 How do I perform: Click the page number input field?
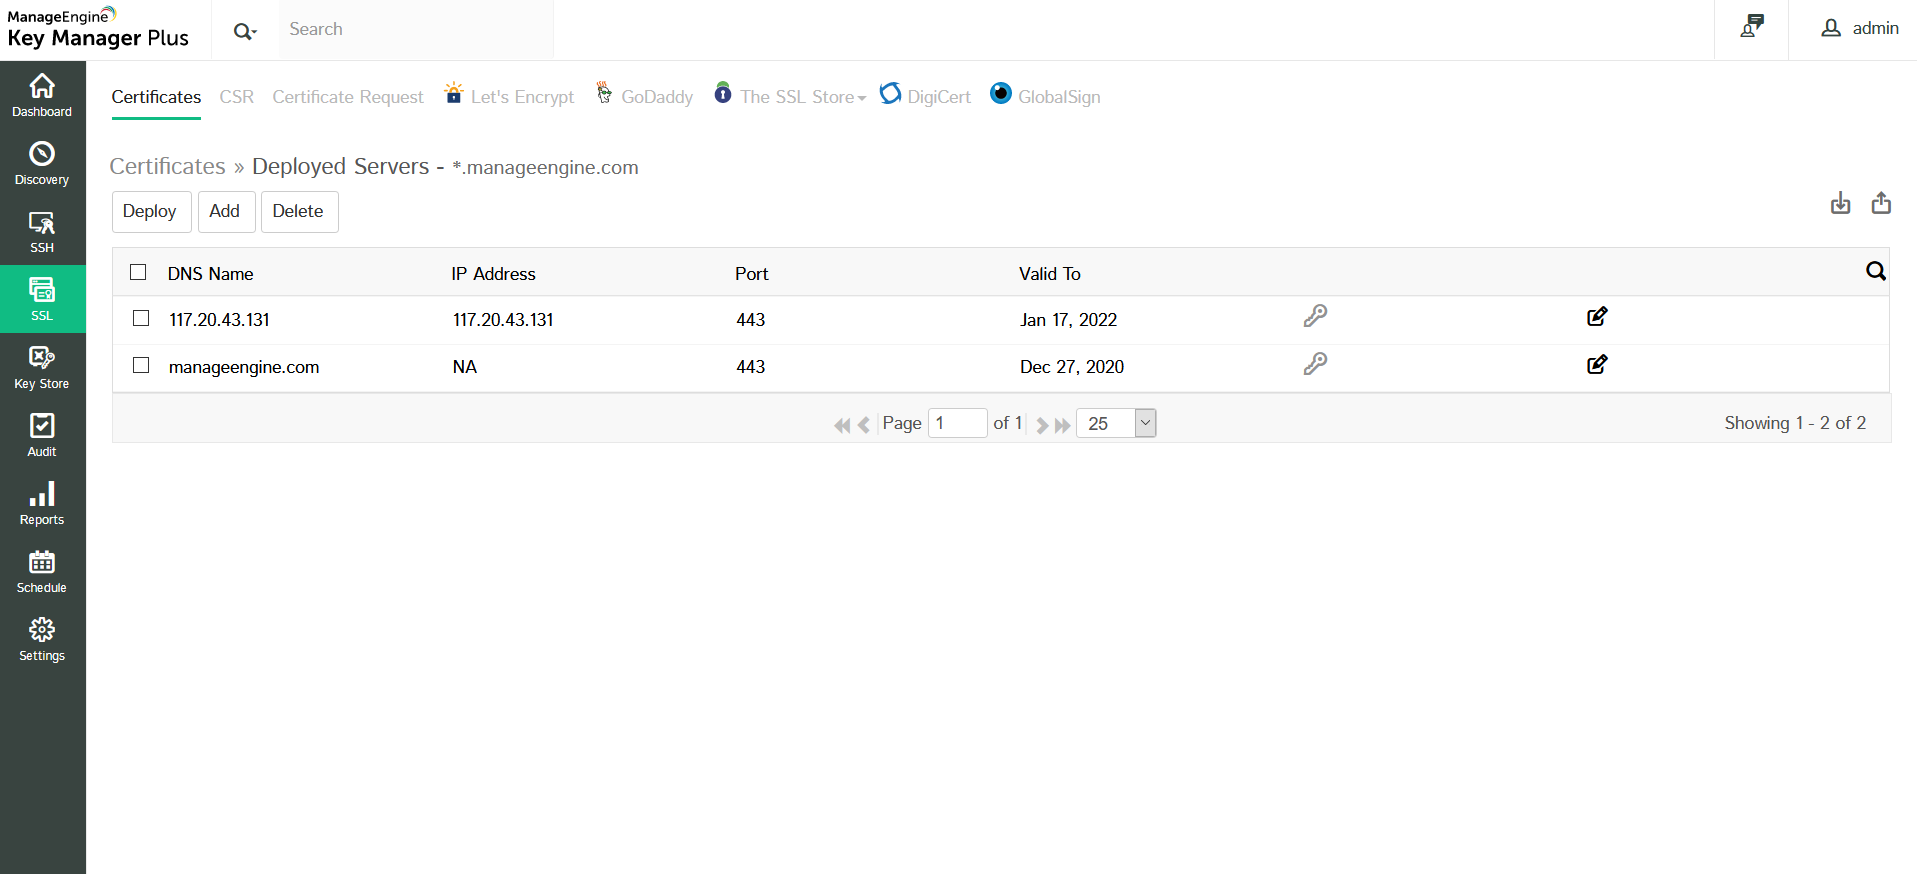[x=957, y=423]
